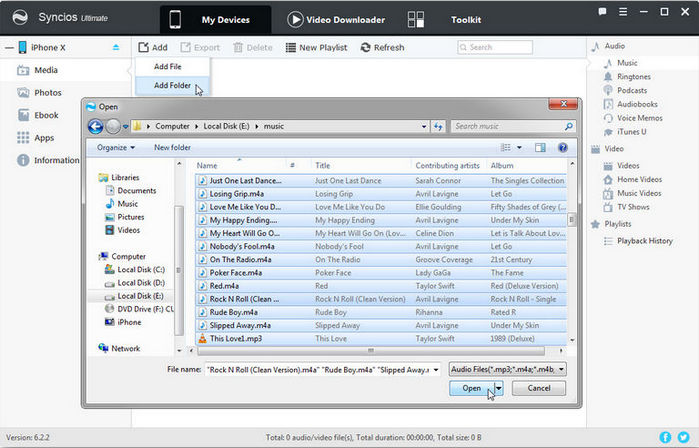This screenshot has width=699, height=448.
Task: Go back in Open dialog
Action: [95, 127]
